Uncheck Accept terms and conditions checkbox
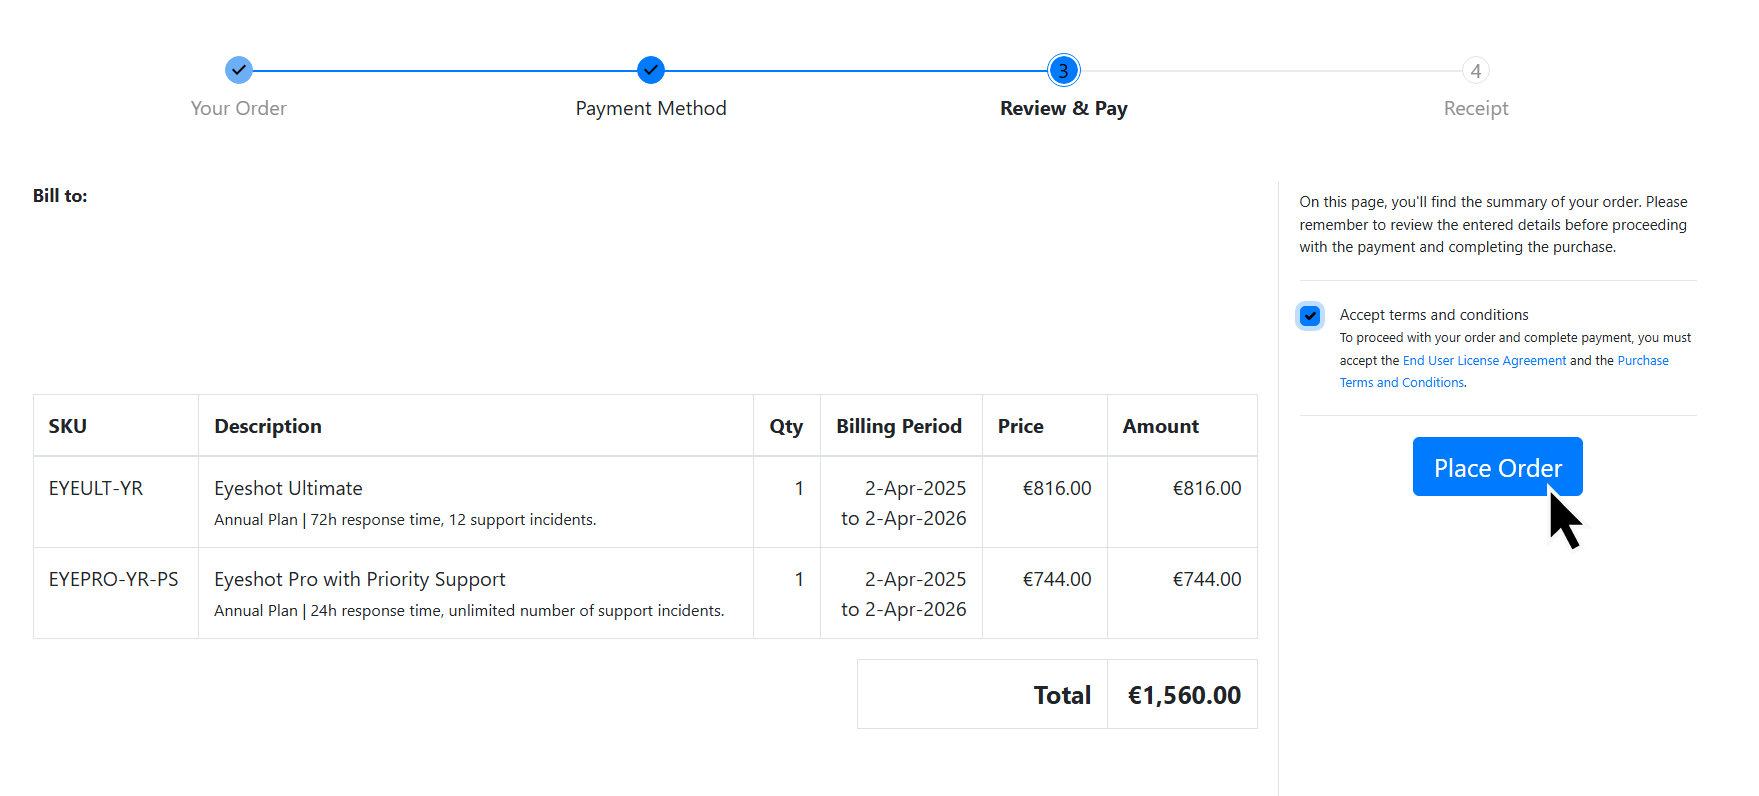 click(1310, 316)
